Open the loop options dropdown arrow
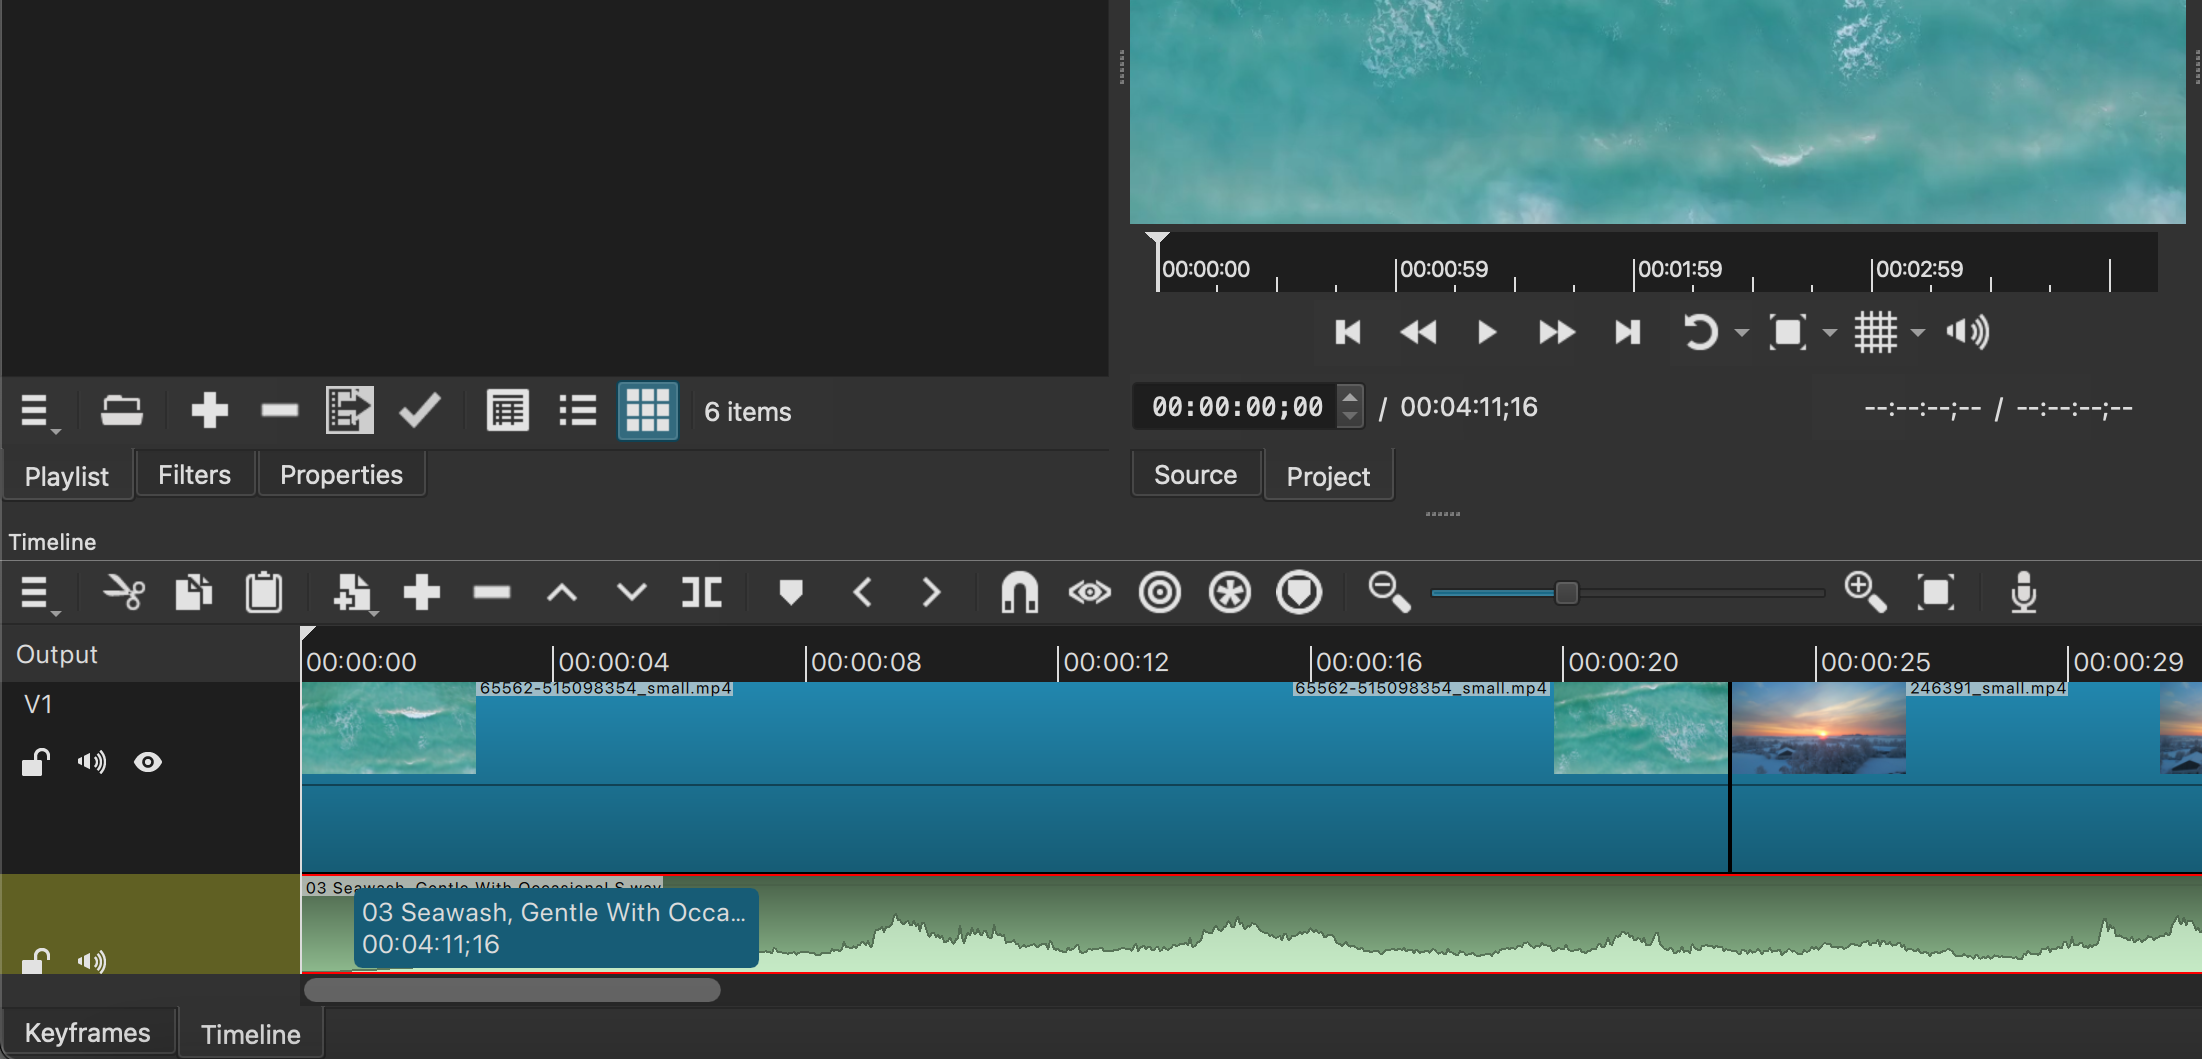 point(1742,333)
